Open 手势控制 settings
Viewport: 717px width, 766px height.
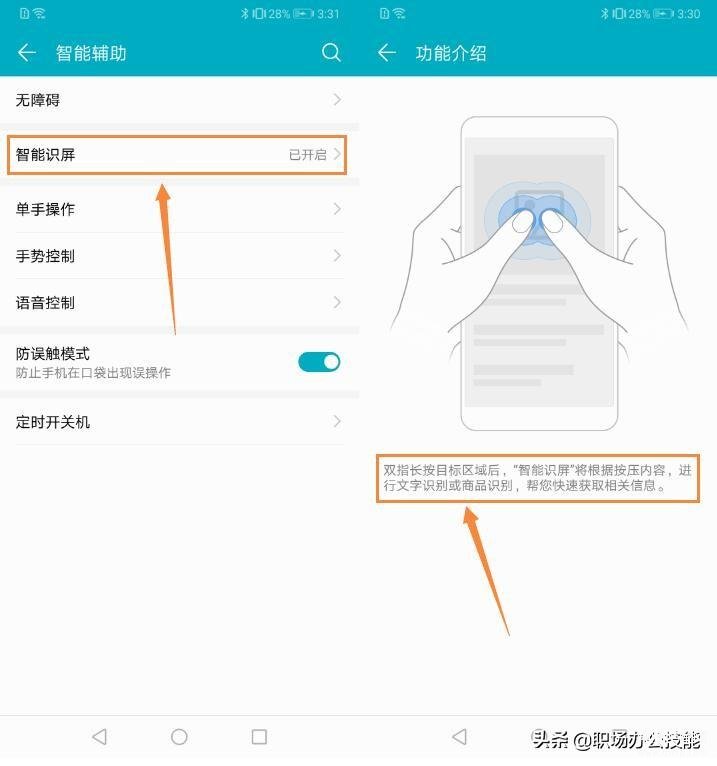pyautogui.click(x=179, y=255)
